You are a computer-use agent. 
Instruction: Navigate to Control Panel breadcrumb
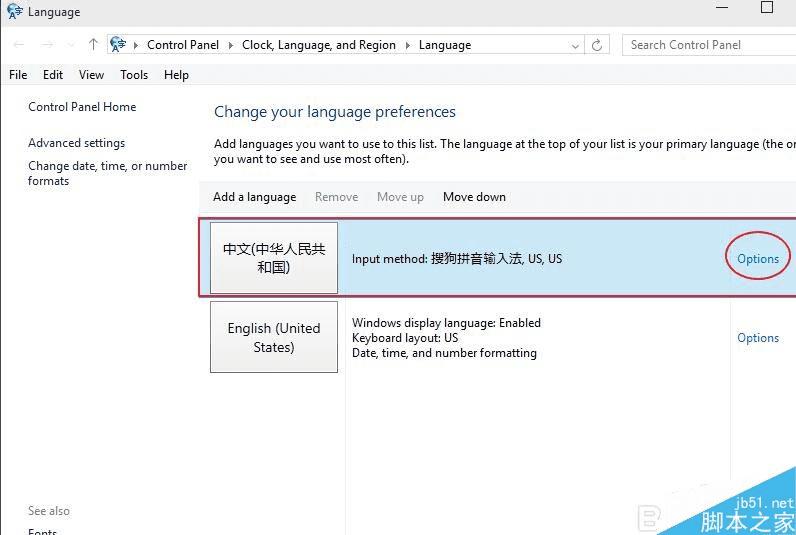coord(183,45)
